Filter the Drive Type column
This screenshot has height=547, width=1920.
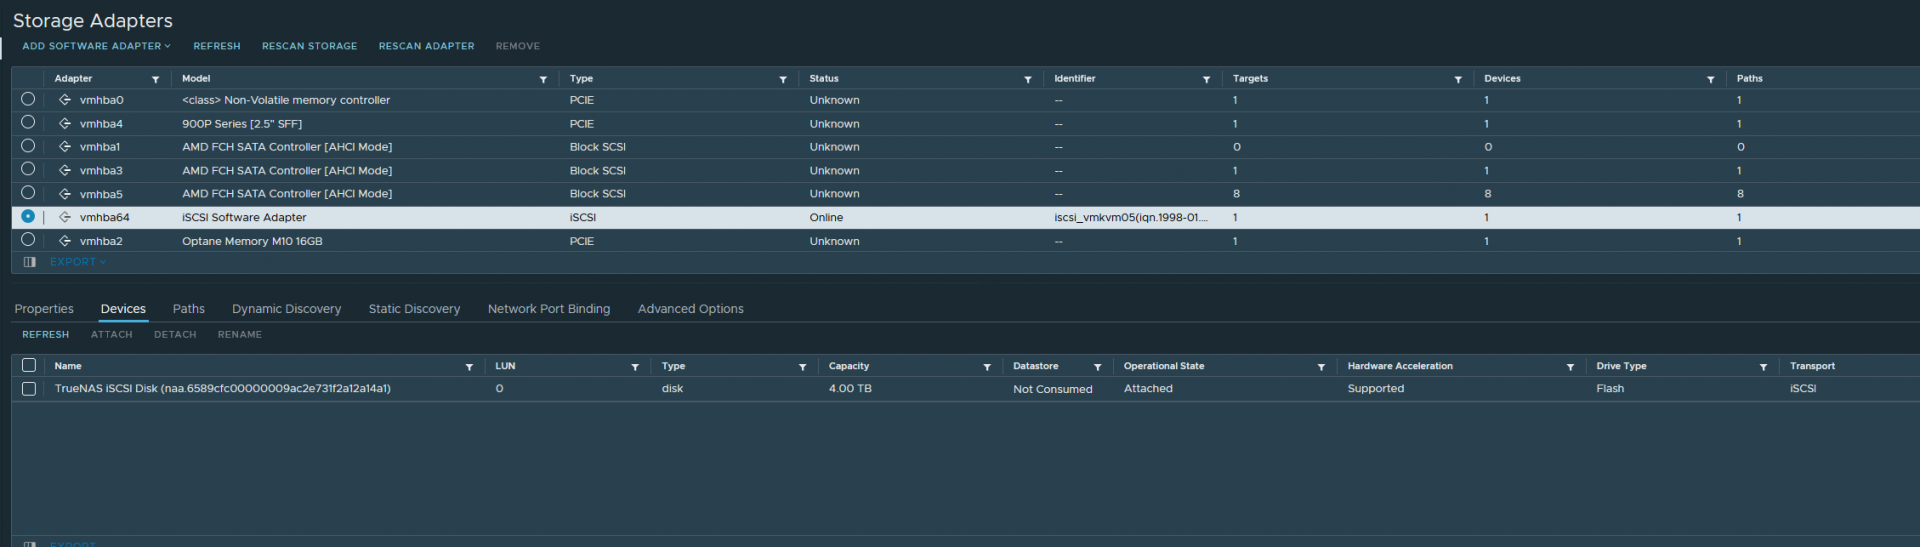pos(1763,367)
